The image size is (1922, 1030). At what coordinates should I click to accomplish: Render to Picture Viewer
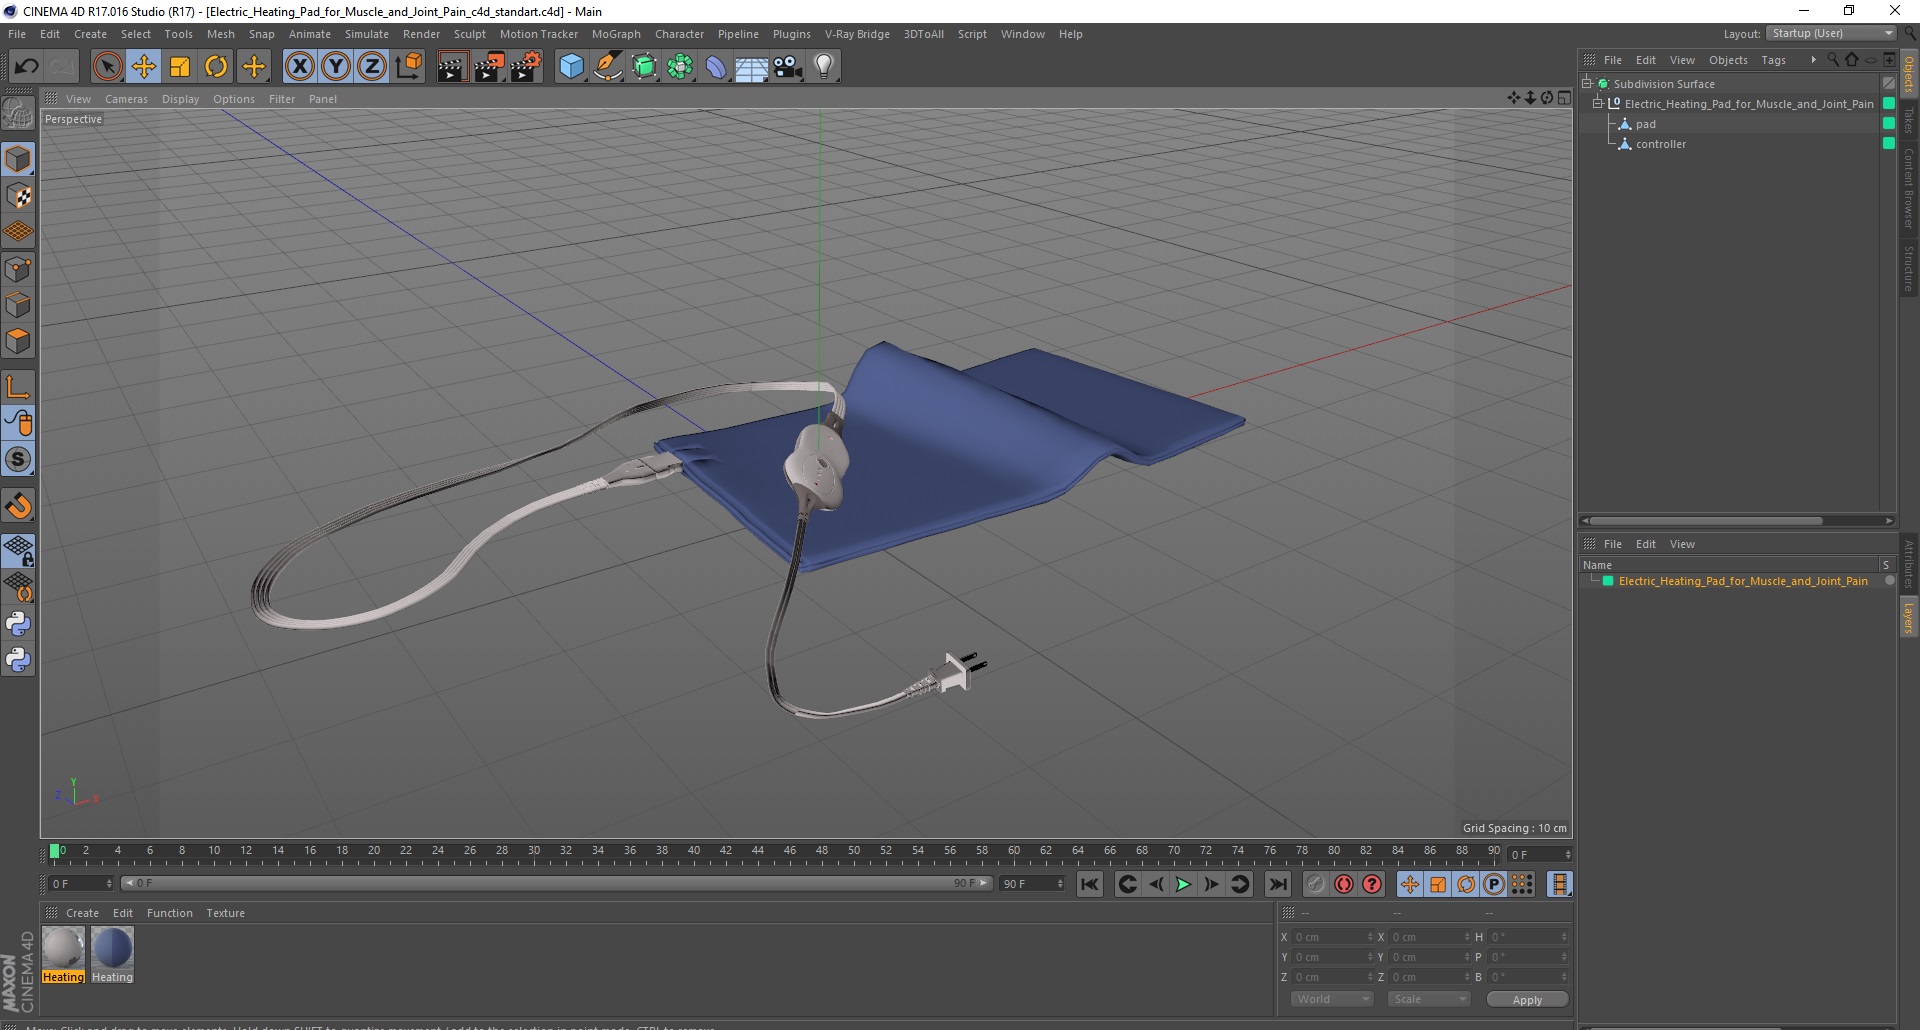[x=489, y=67]
